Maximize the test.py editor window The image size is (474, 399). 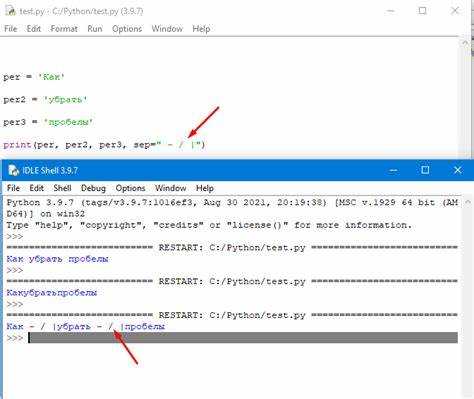point(422,11)
